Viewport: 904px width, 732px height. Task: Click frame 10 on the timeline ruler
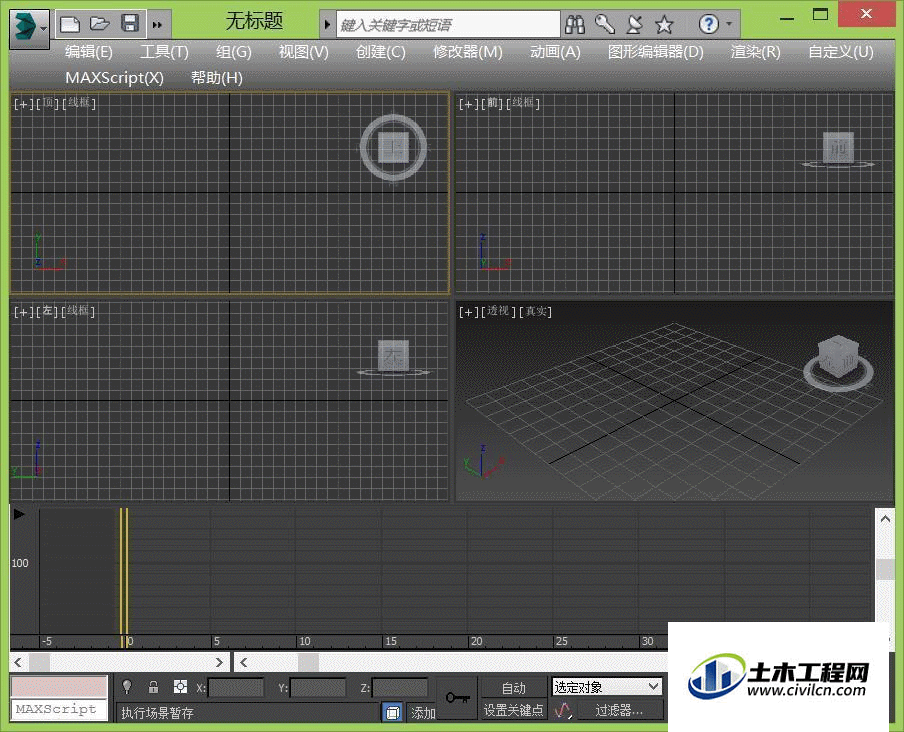305,642
